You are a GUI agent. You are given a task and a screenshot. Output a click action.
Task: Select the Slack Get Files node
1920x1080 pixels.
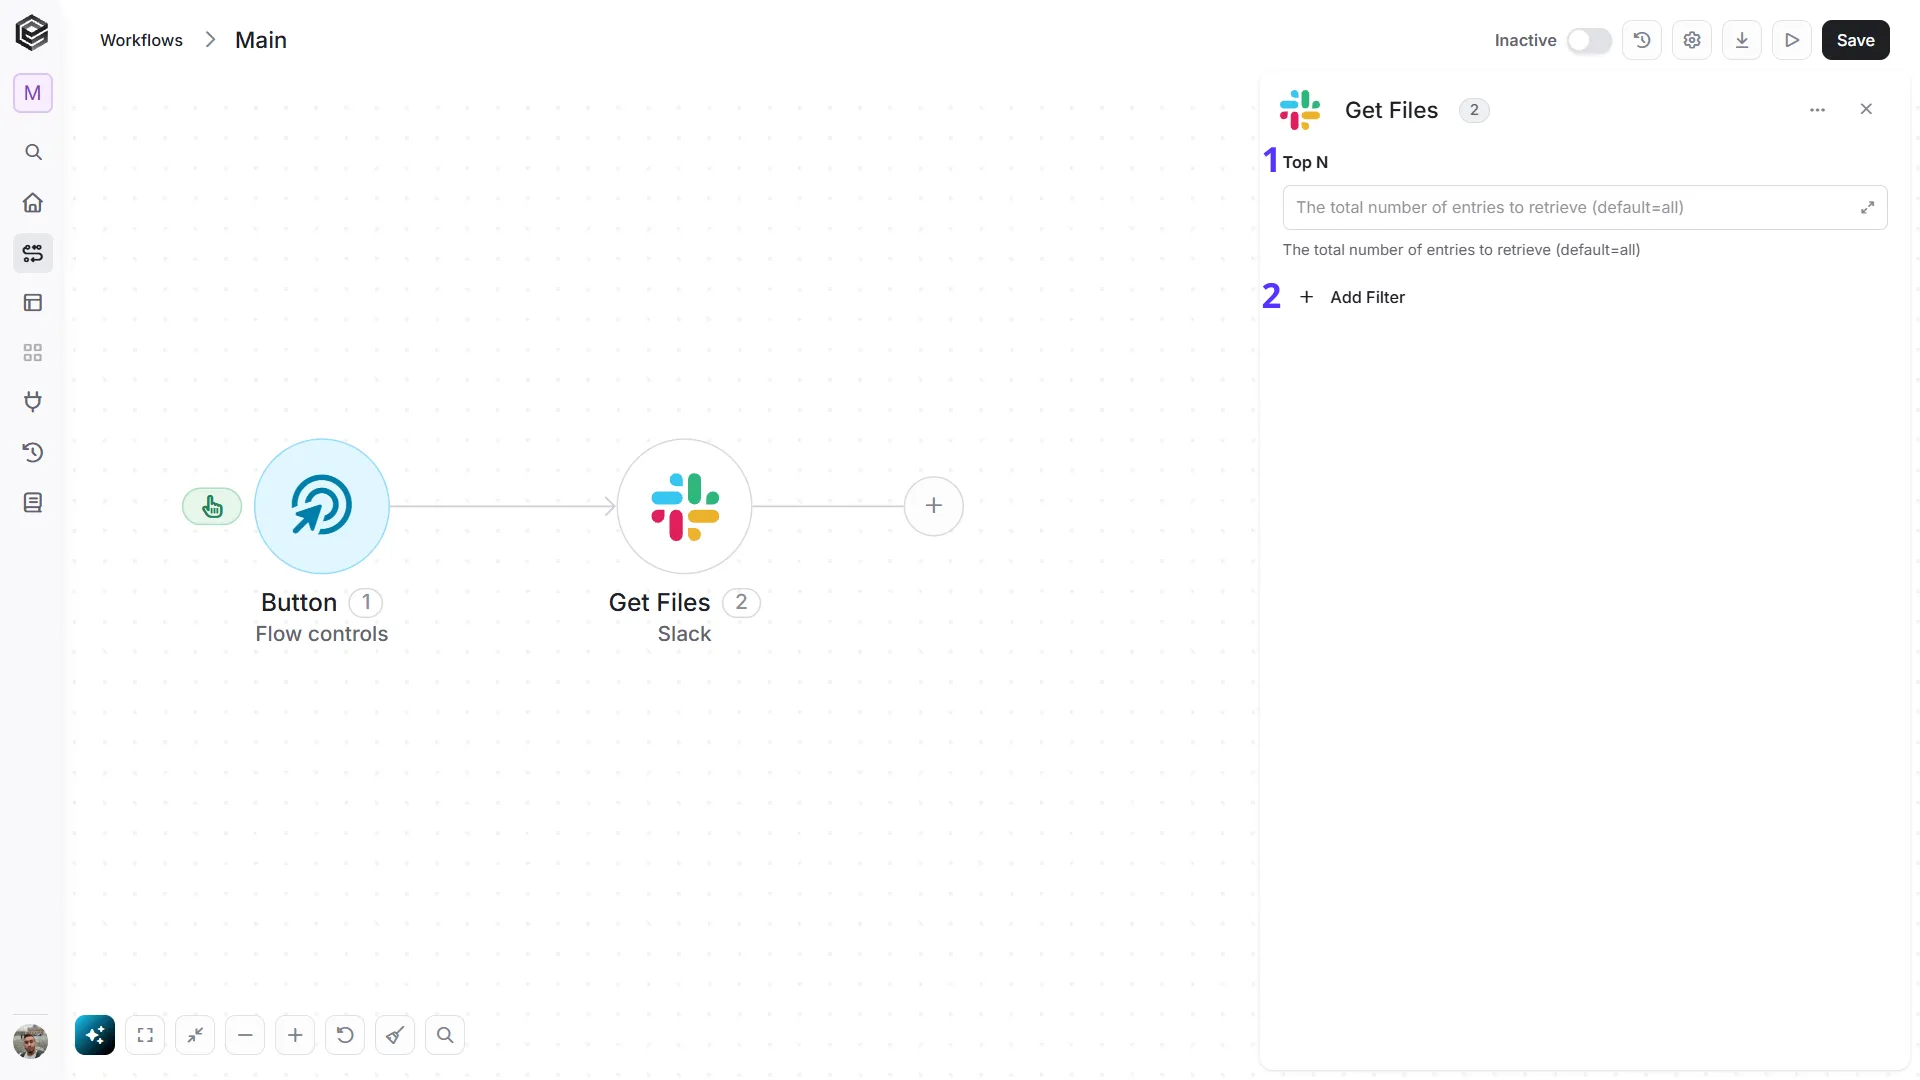click(684, 506)
